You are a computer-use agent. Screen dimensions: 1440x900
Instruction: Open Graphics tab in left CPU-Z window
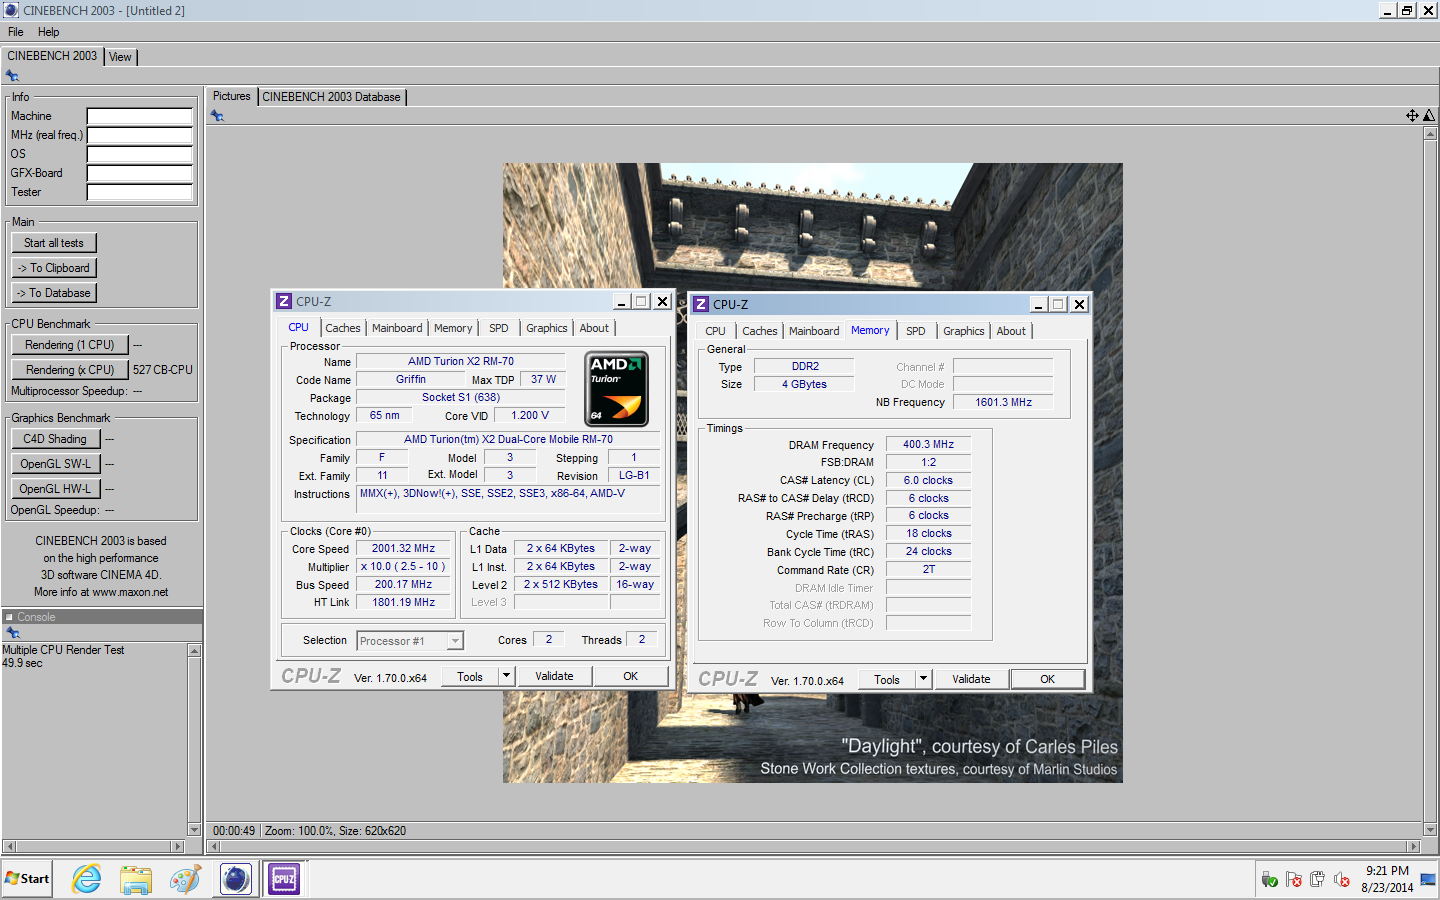pyautogui.click(x=547, y=328)
